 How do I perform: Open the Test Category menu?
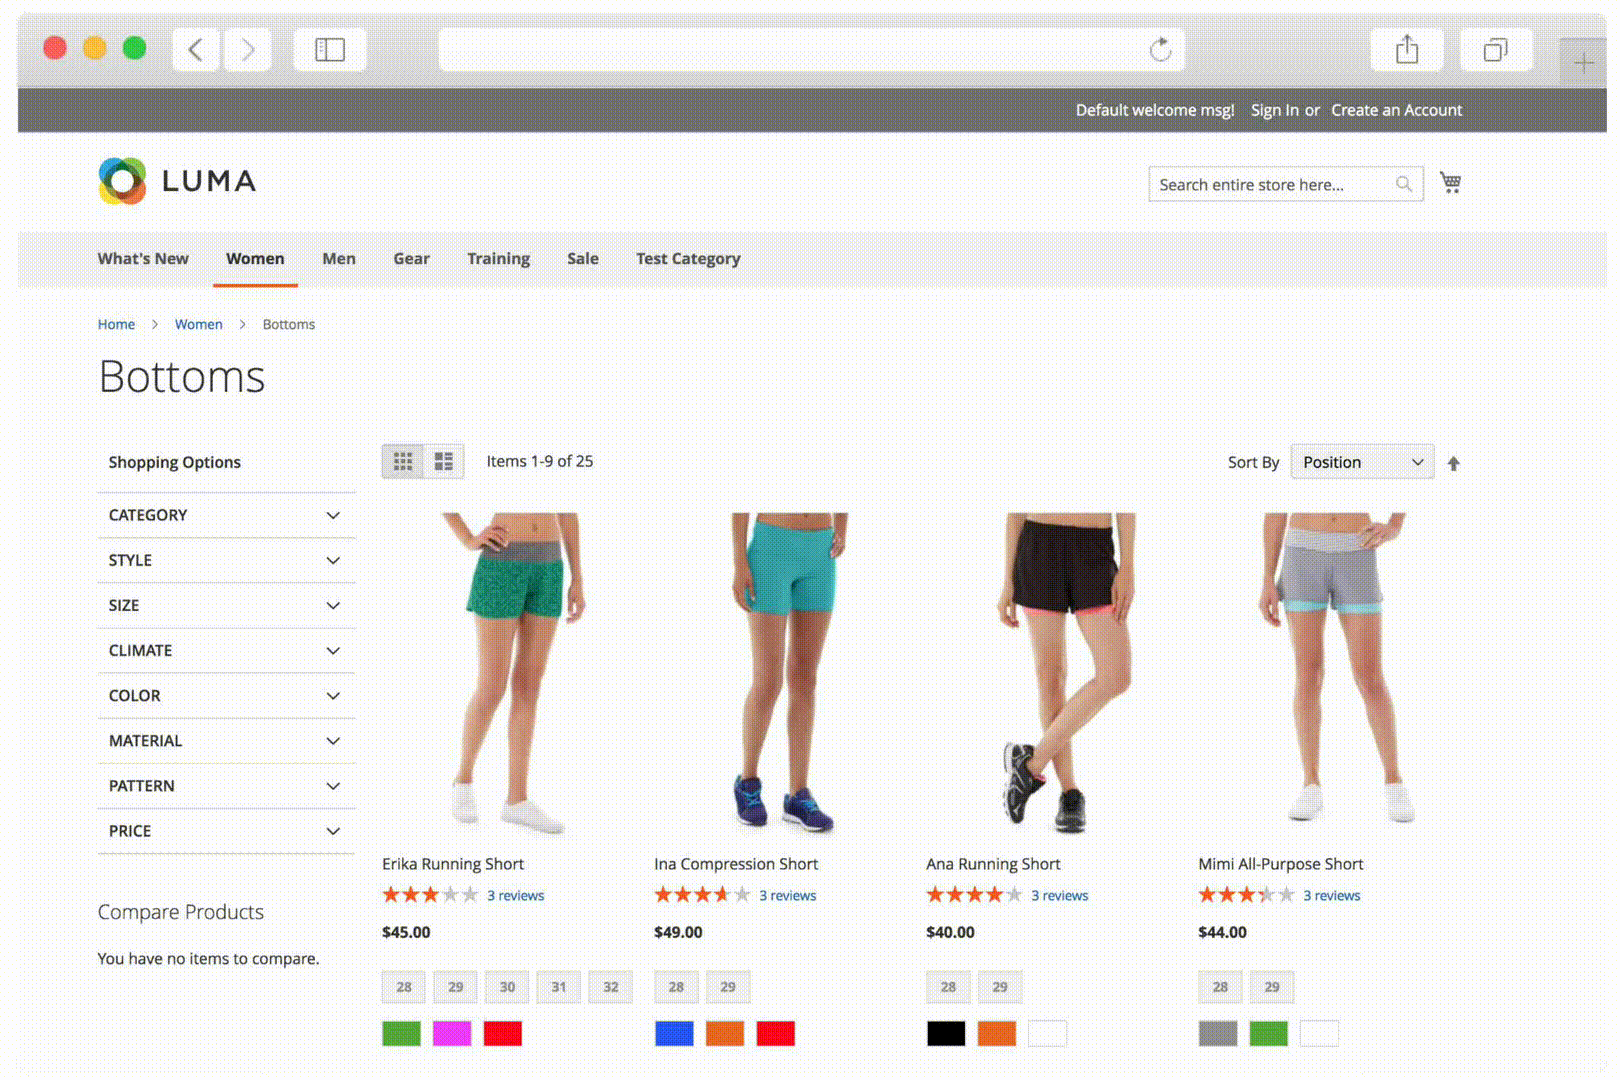pyautogui.click(x=688, y=258)
